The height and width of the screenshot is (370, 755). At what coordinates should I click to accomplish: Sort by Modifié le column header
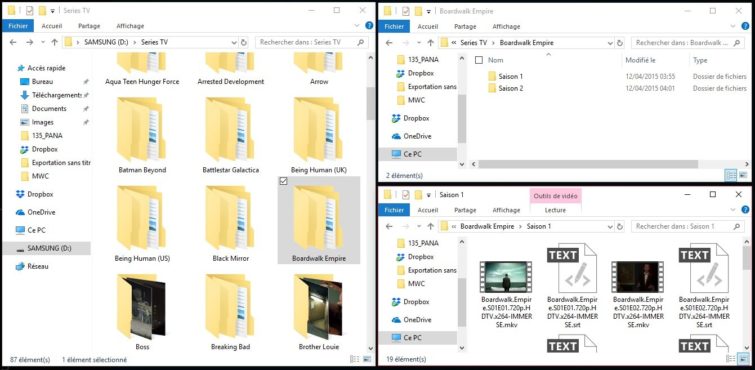click(640, 60)
